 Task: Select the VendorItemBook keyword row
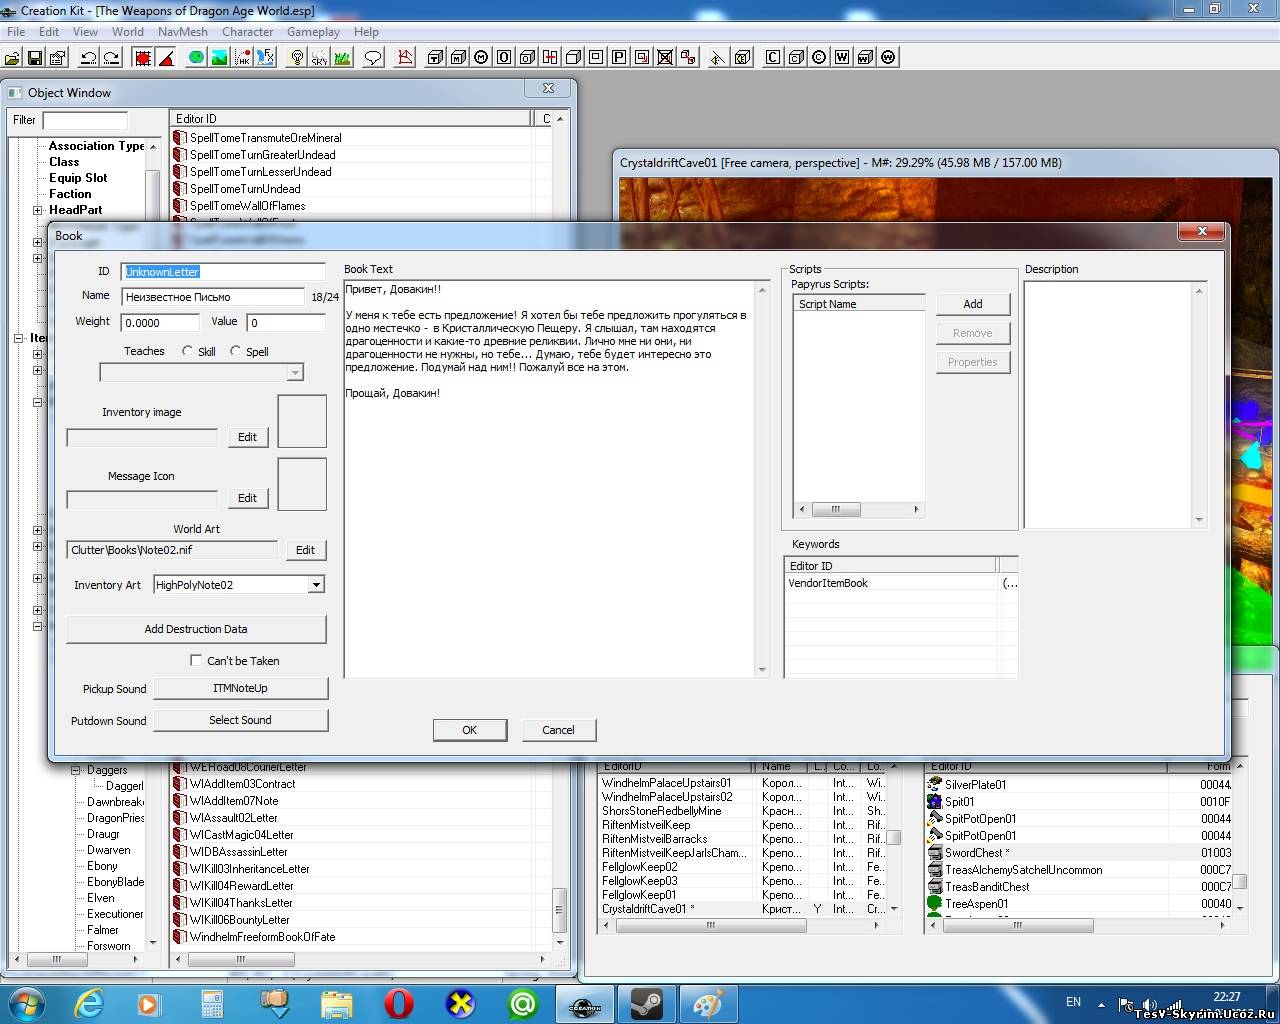901,583
